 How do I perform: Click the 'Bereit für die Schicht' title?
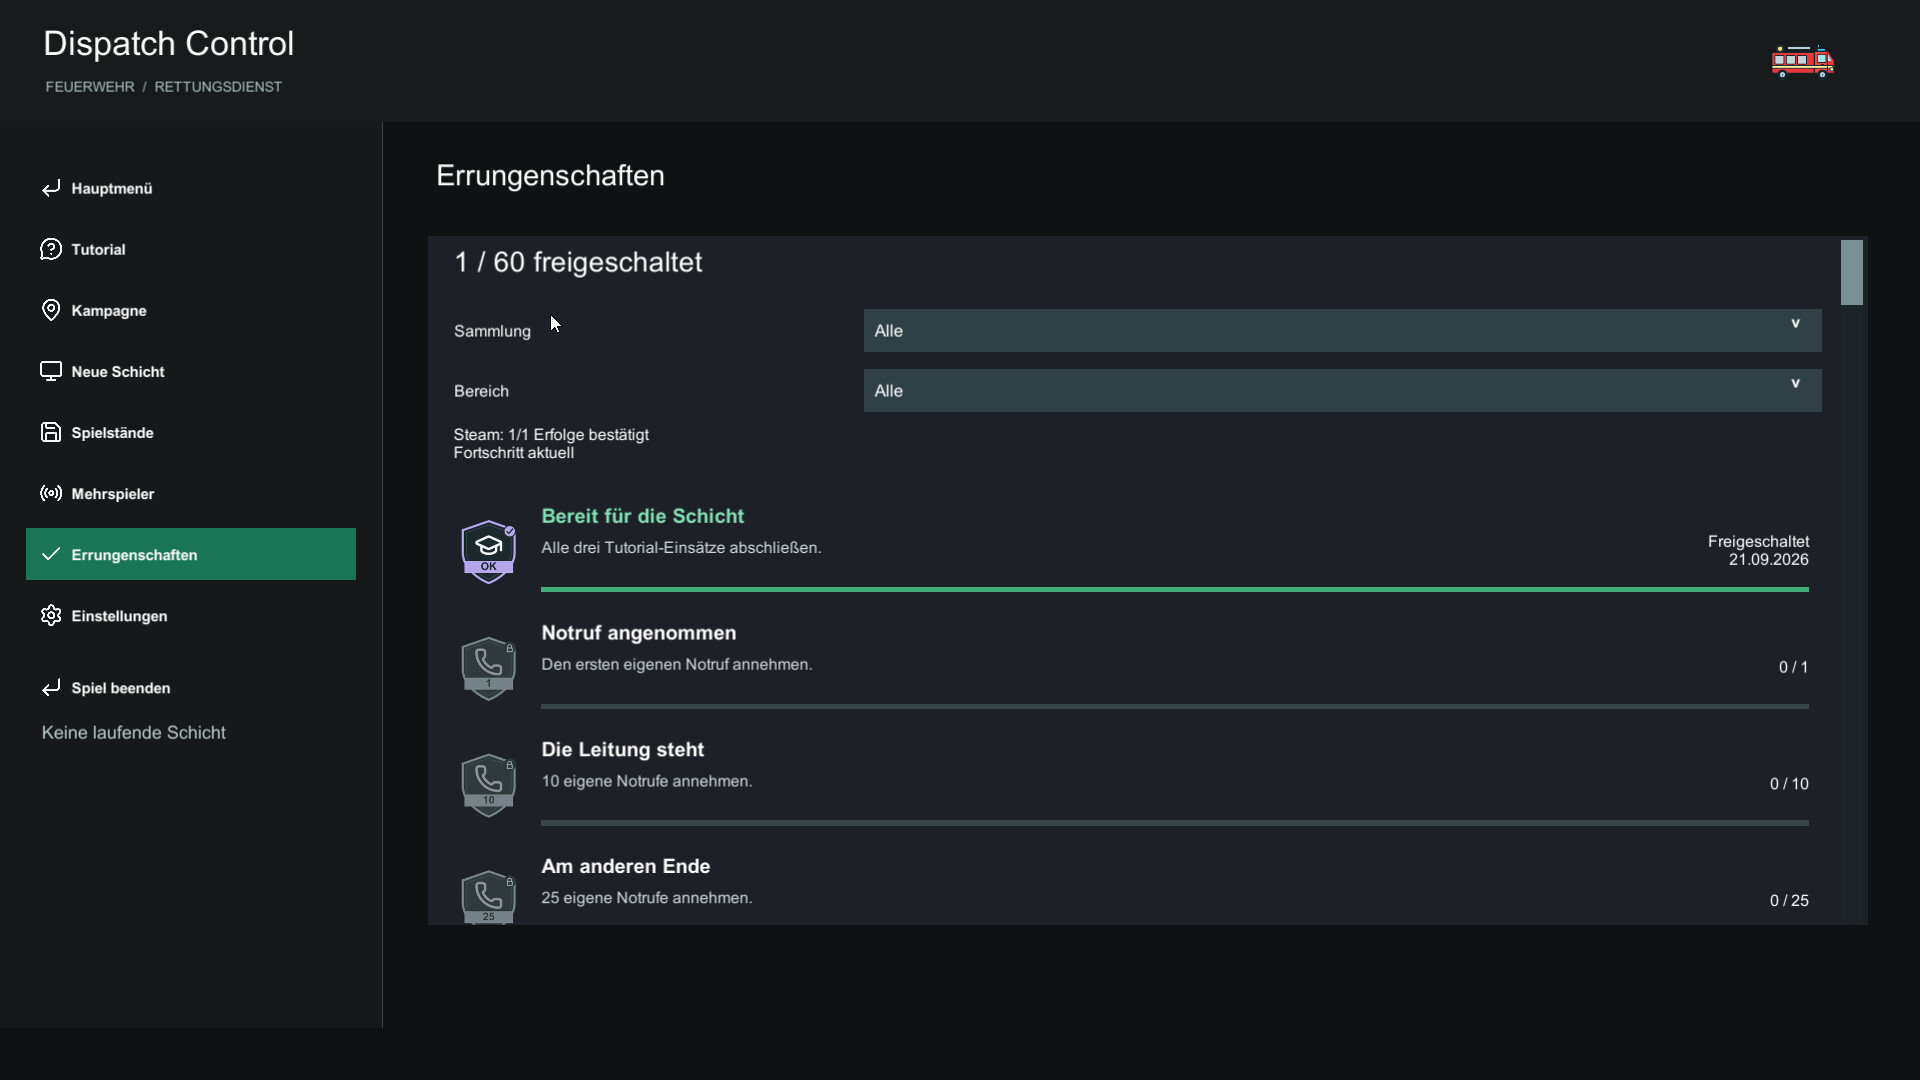click(643, 516)
